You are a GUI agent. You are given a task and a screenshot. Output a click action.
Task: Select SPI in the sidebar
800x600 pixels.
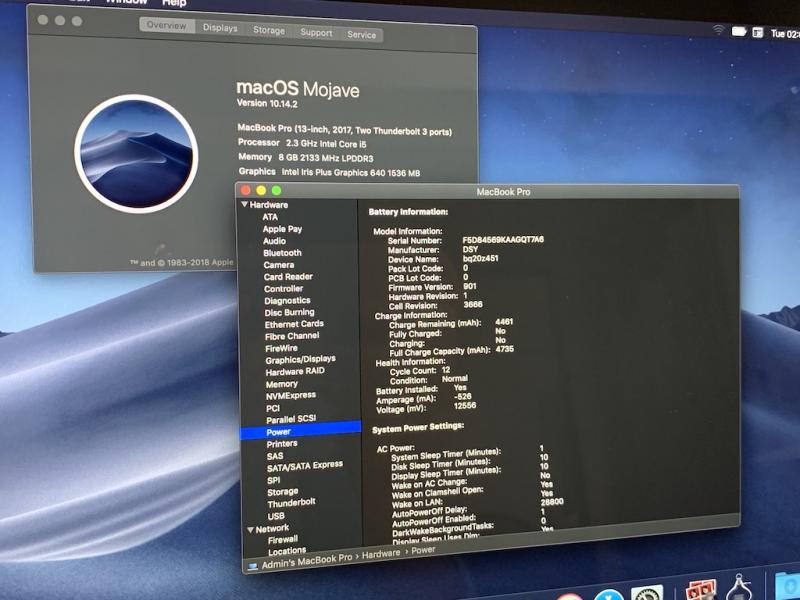273,480
